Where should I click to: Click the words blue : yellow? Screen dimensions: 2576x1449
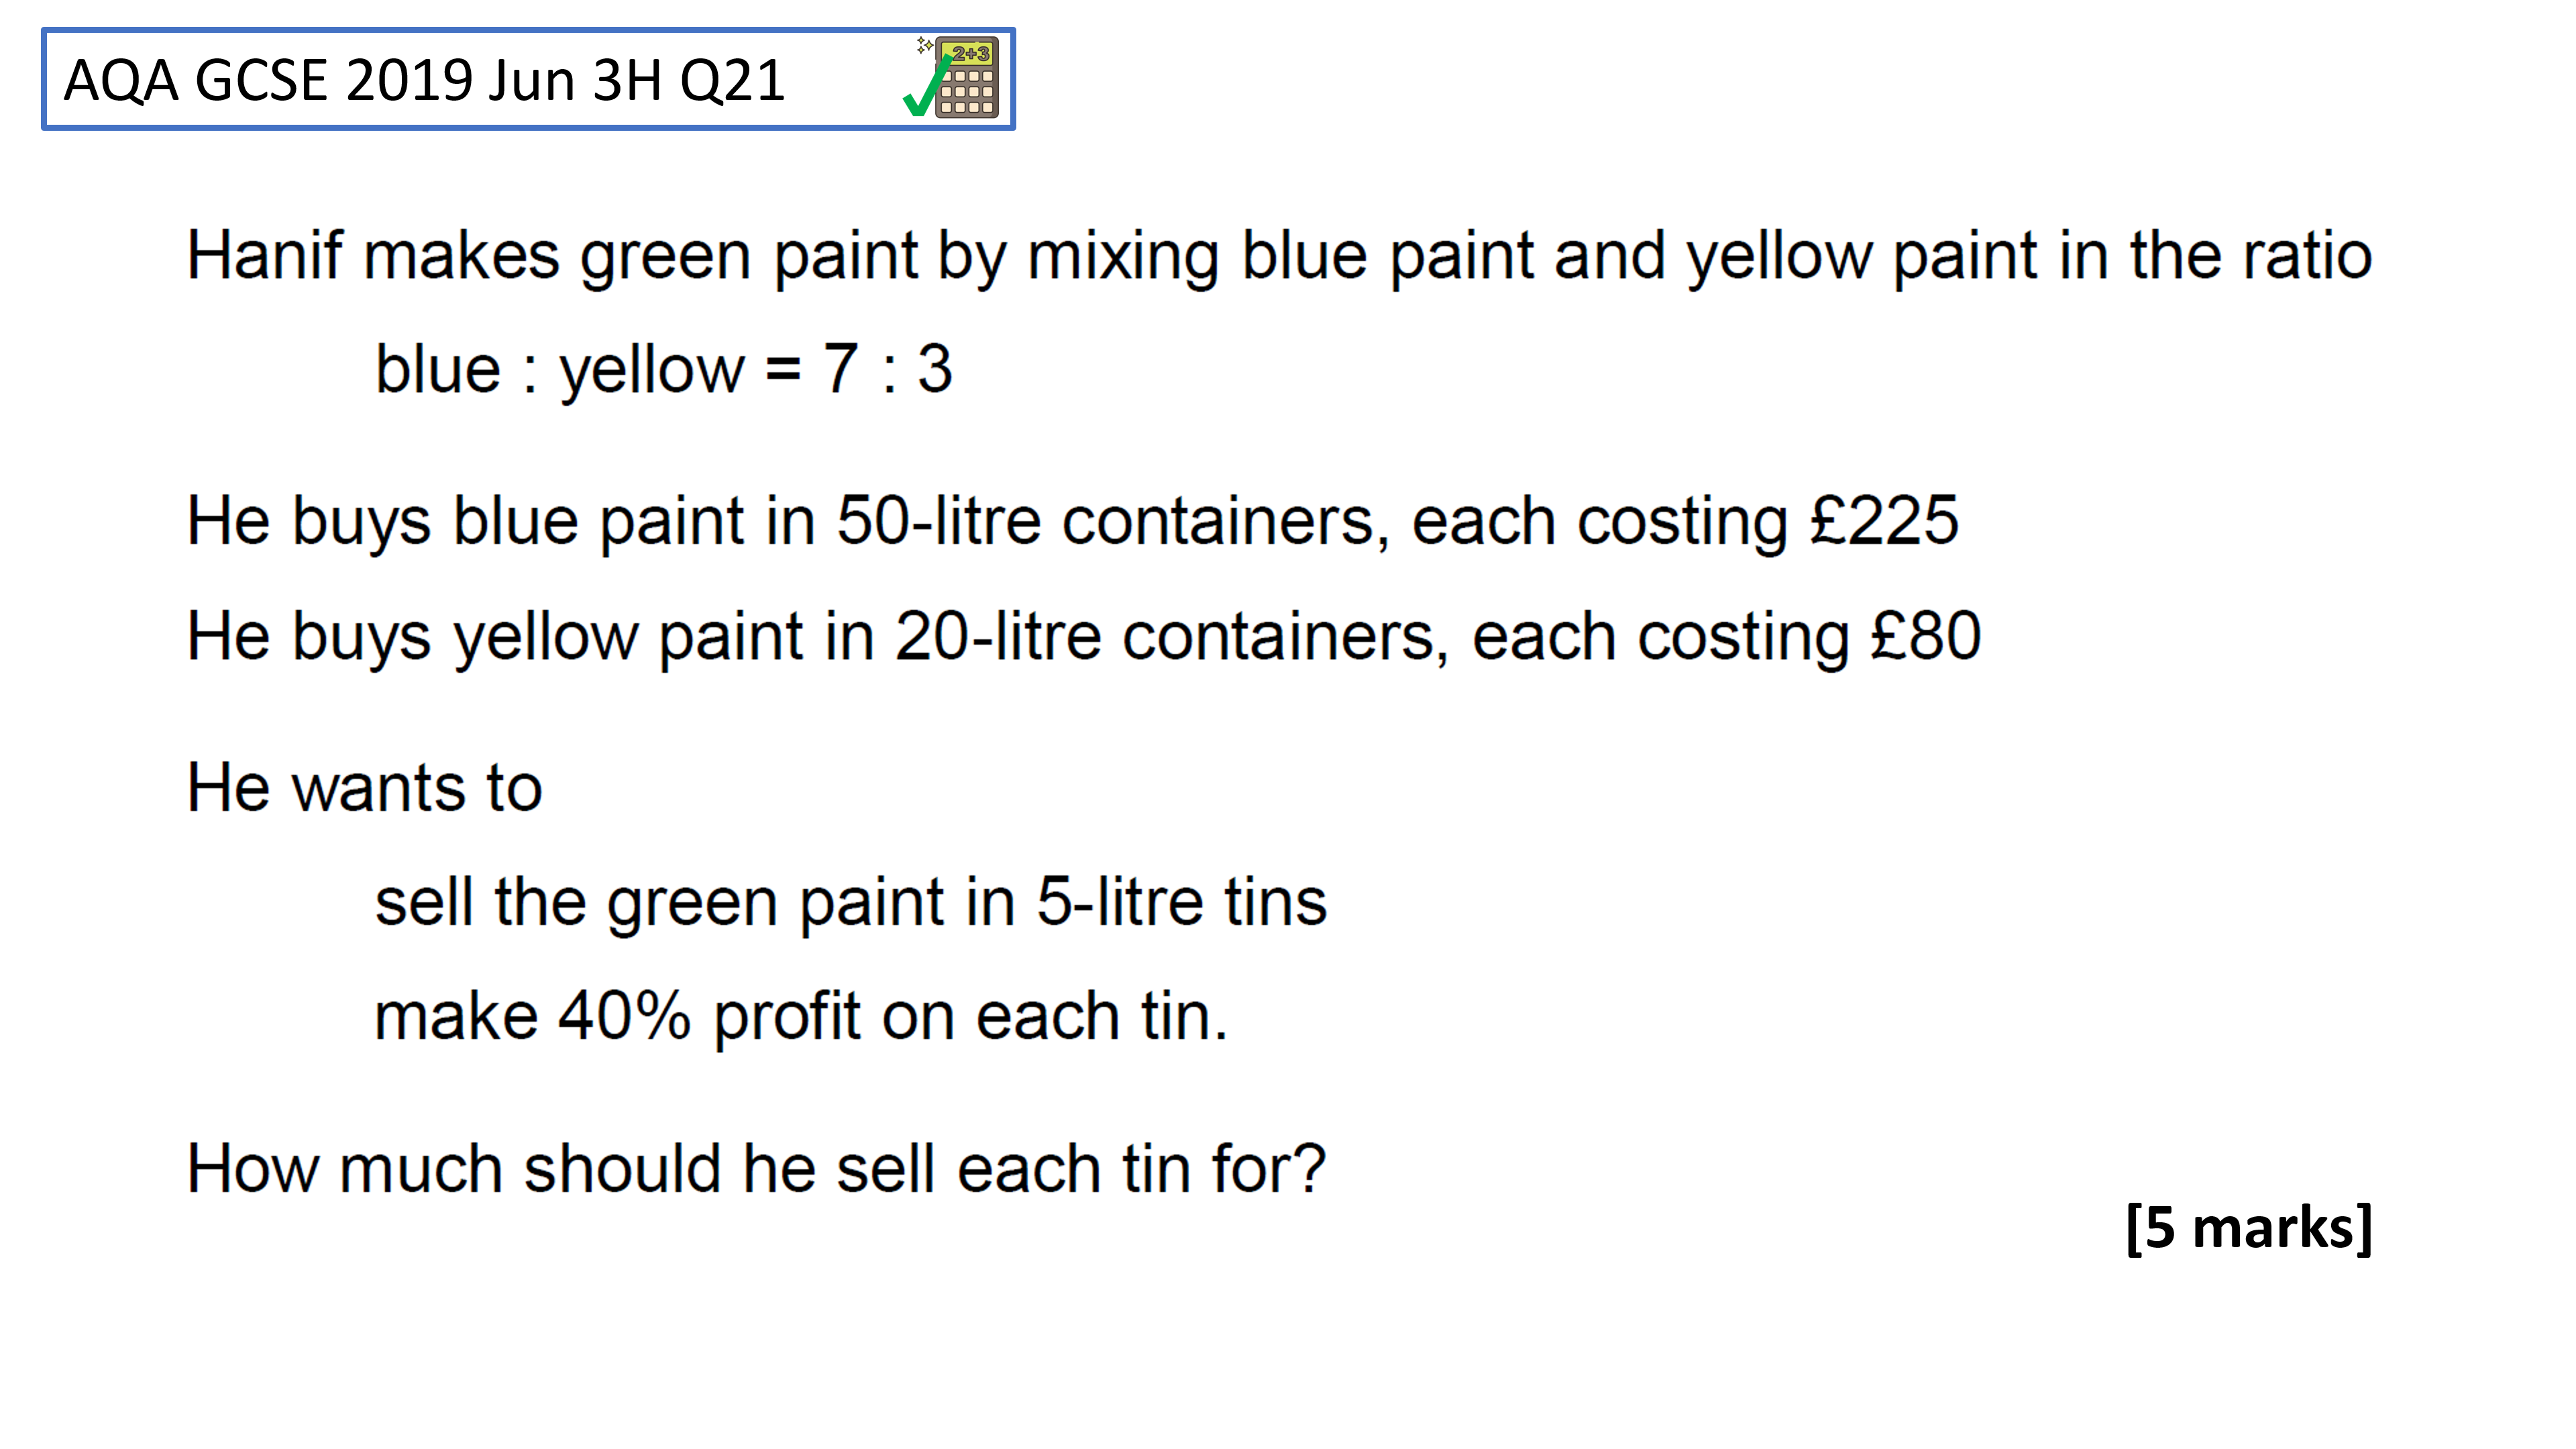click(x=560, y=370)
